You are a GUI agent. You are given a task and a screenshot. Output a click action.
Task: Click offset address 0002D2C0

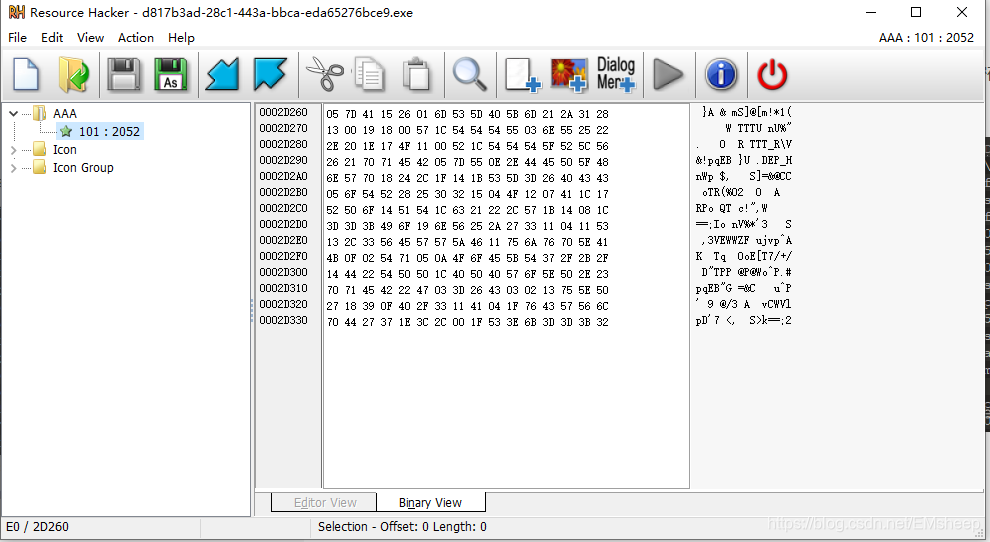(283, 208)
